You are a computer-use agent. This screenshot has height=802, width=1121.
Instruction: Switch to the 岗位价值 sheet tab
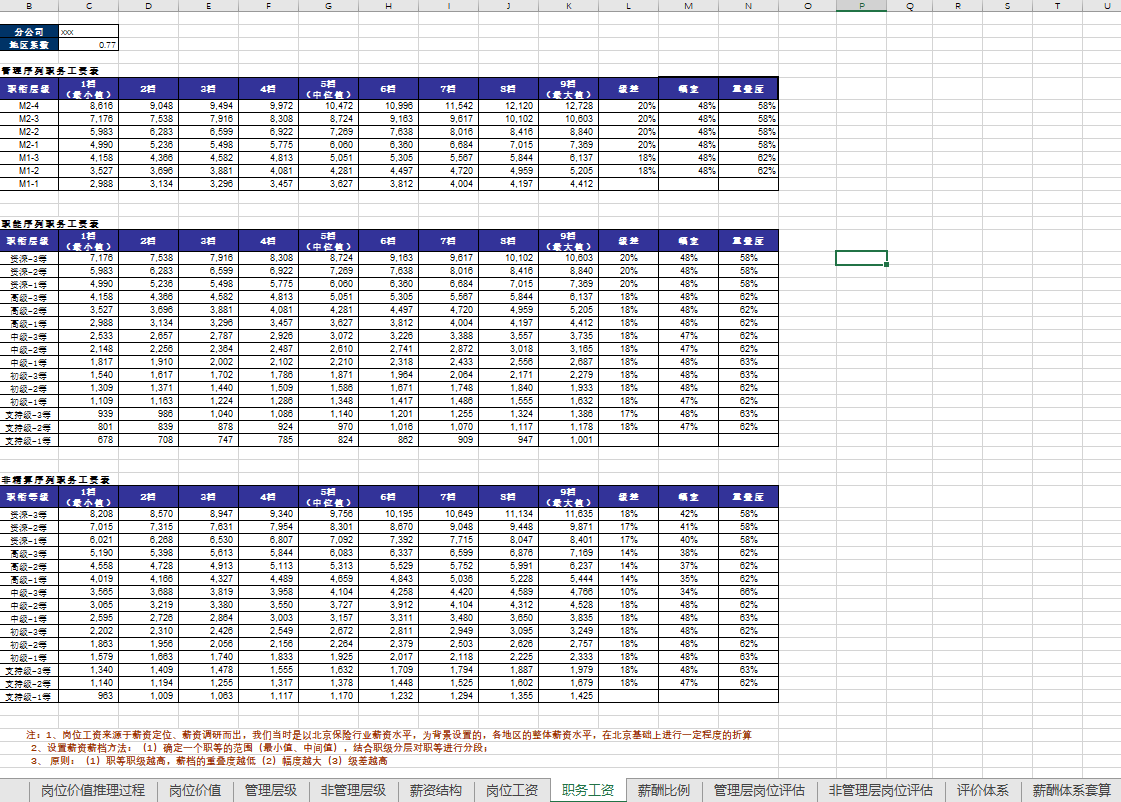point(194,790)
